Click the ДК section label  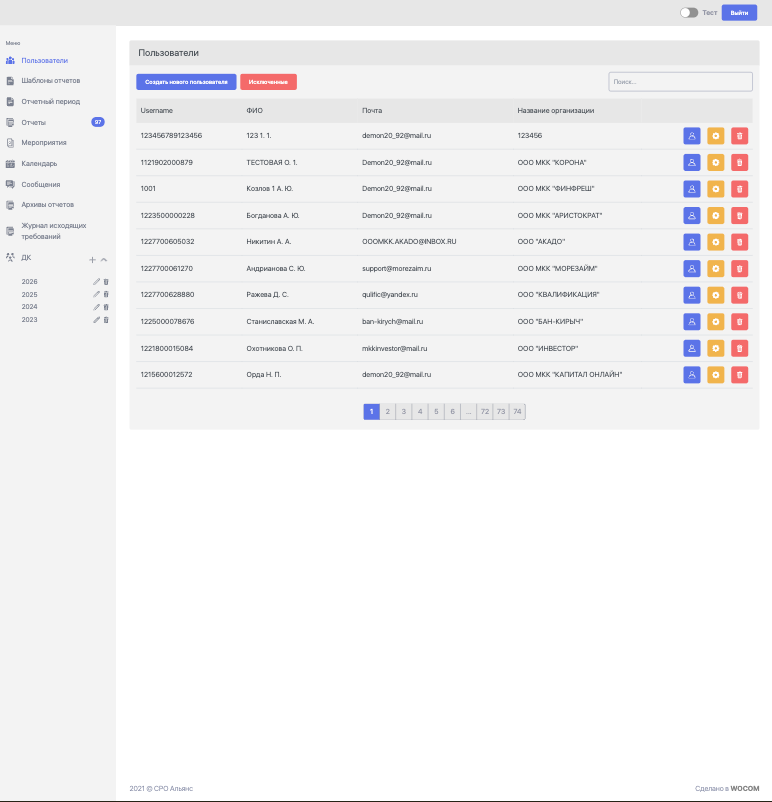26,258
